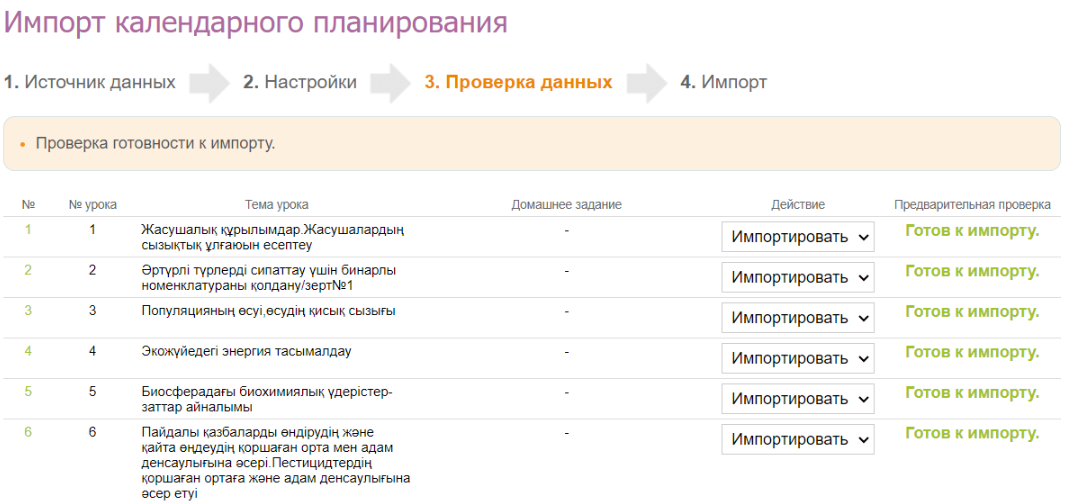Click the green row number 5
This screenshot has height=503, width=1068.
tap(28, 392)
